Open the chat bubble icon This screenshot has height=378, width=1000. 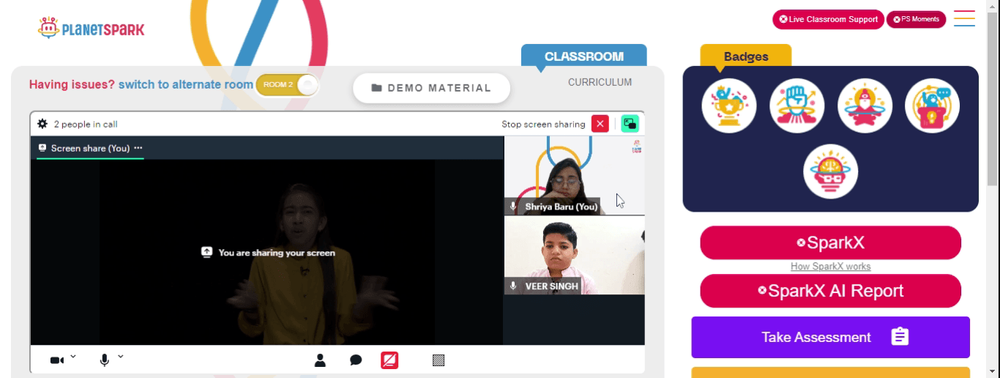click(356, 361)
